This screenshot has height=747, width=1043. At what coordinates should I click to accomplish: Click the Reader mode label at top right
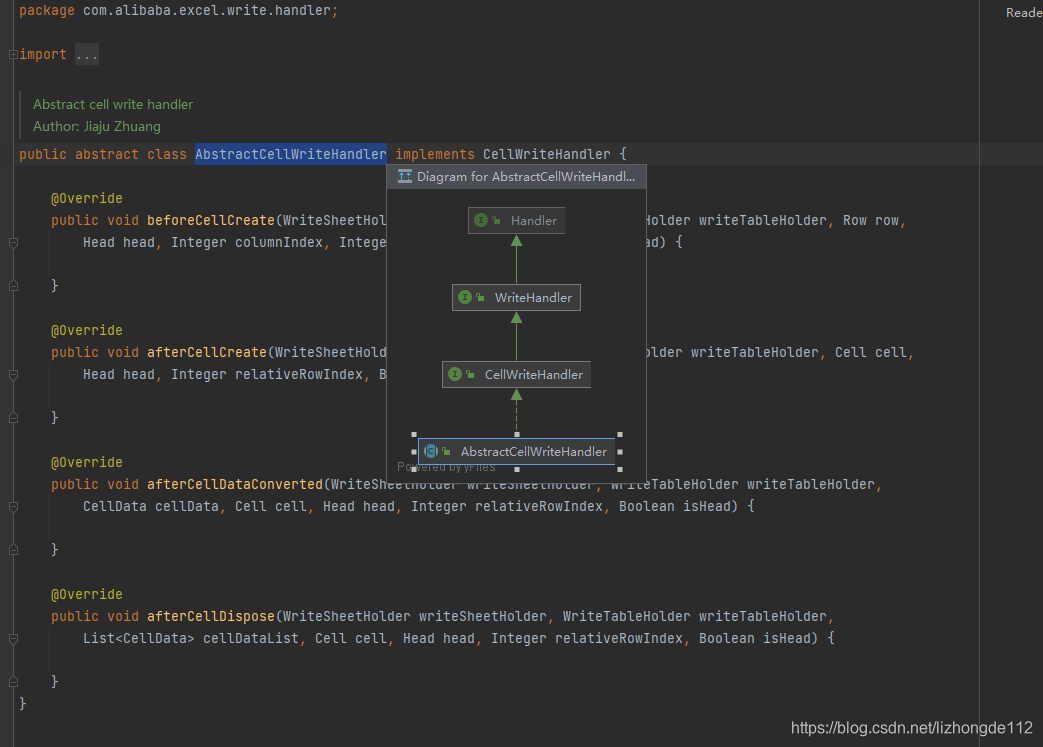tap(1024, 12)
